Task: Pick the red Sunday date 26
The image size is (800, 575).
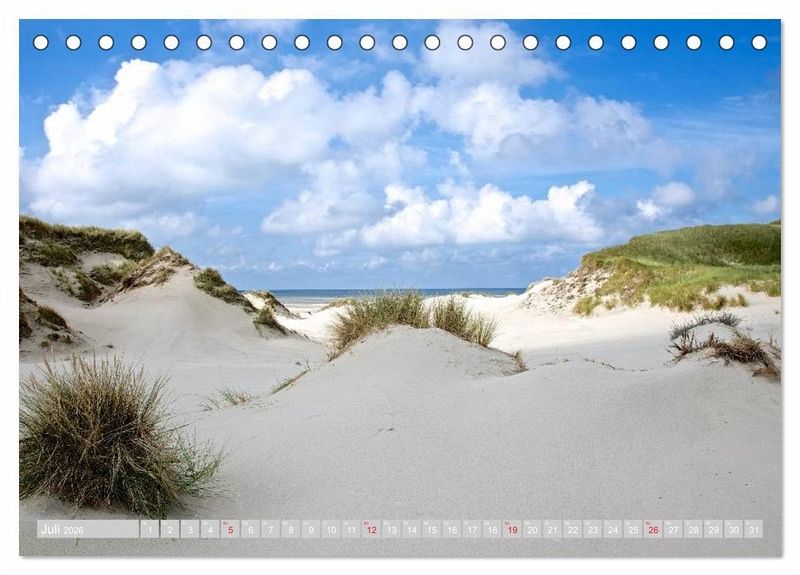Action: tap(654, 529)
